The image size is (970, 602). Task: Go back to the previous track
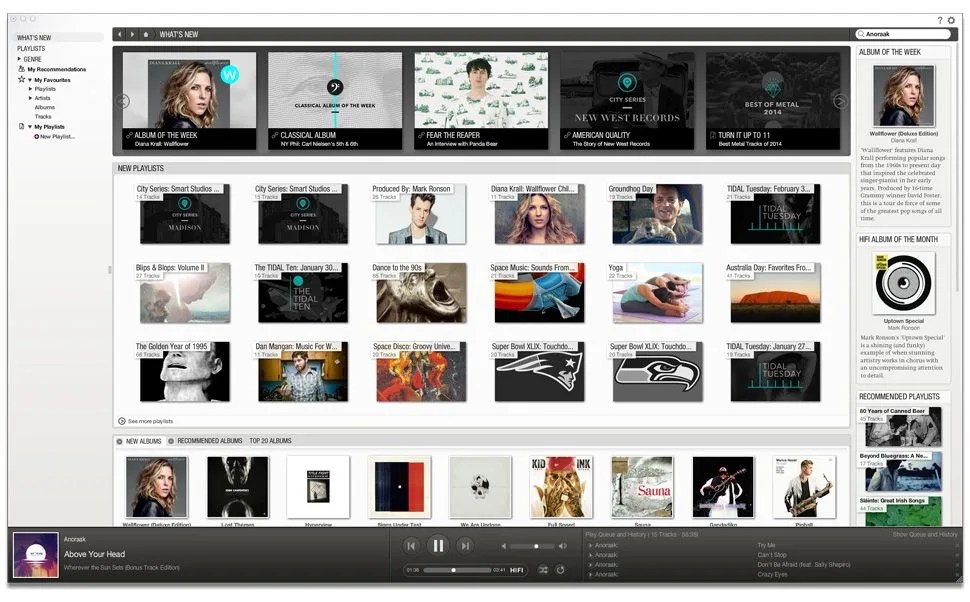click(x=410, y=545)
